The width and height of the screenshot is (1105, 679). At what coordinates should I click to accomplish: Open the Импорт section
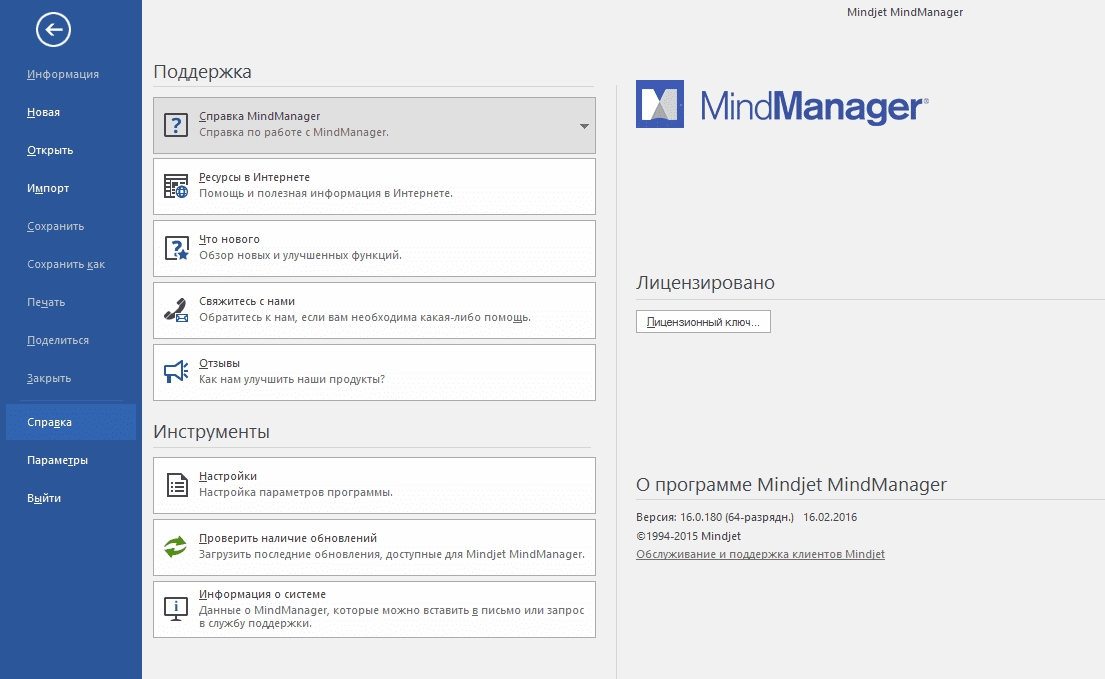48,188
